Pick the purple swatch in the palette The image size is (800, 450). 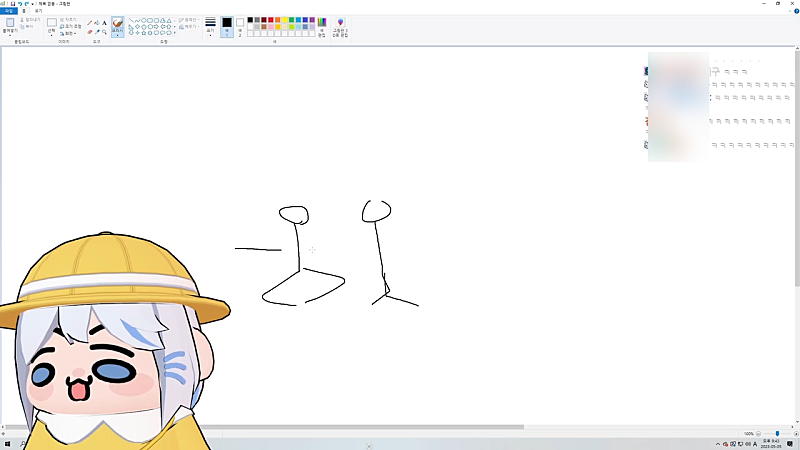[x=312, y=20]
